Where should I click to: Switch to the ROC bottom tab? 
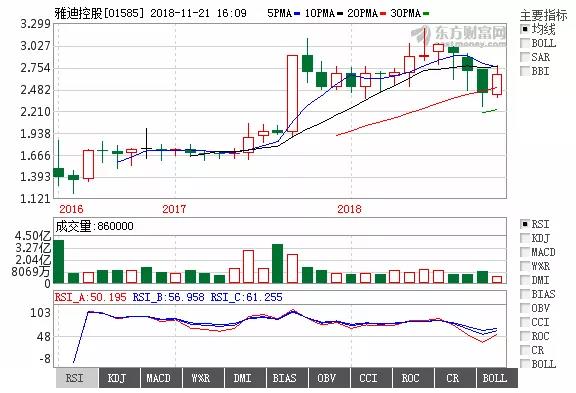point(413,378)
